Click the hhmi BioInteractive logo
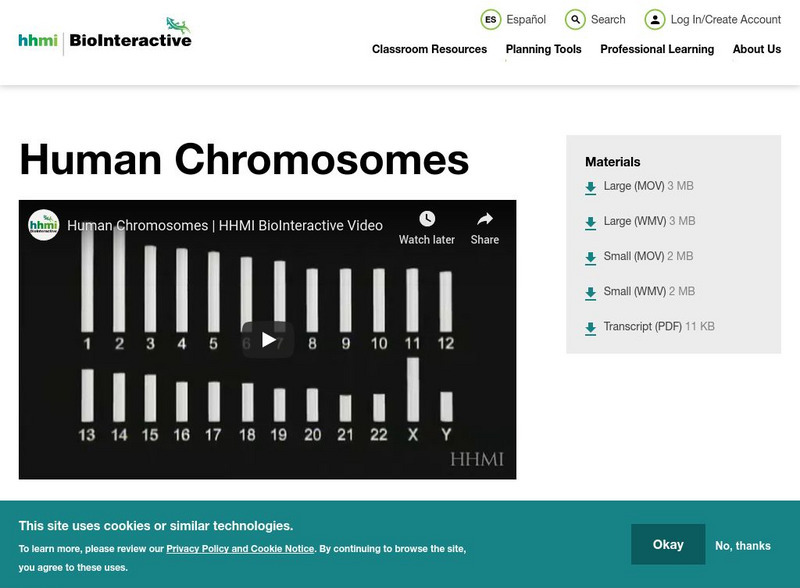 tap(105, 36)
